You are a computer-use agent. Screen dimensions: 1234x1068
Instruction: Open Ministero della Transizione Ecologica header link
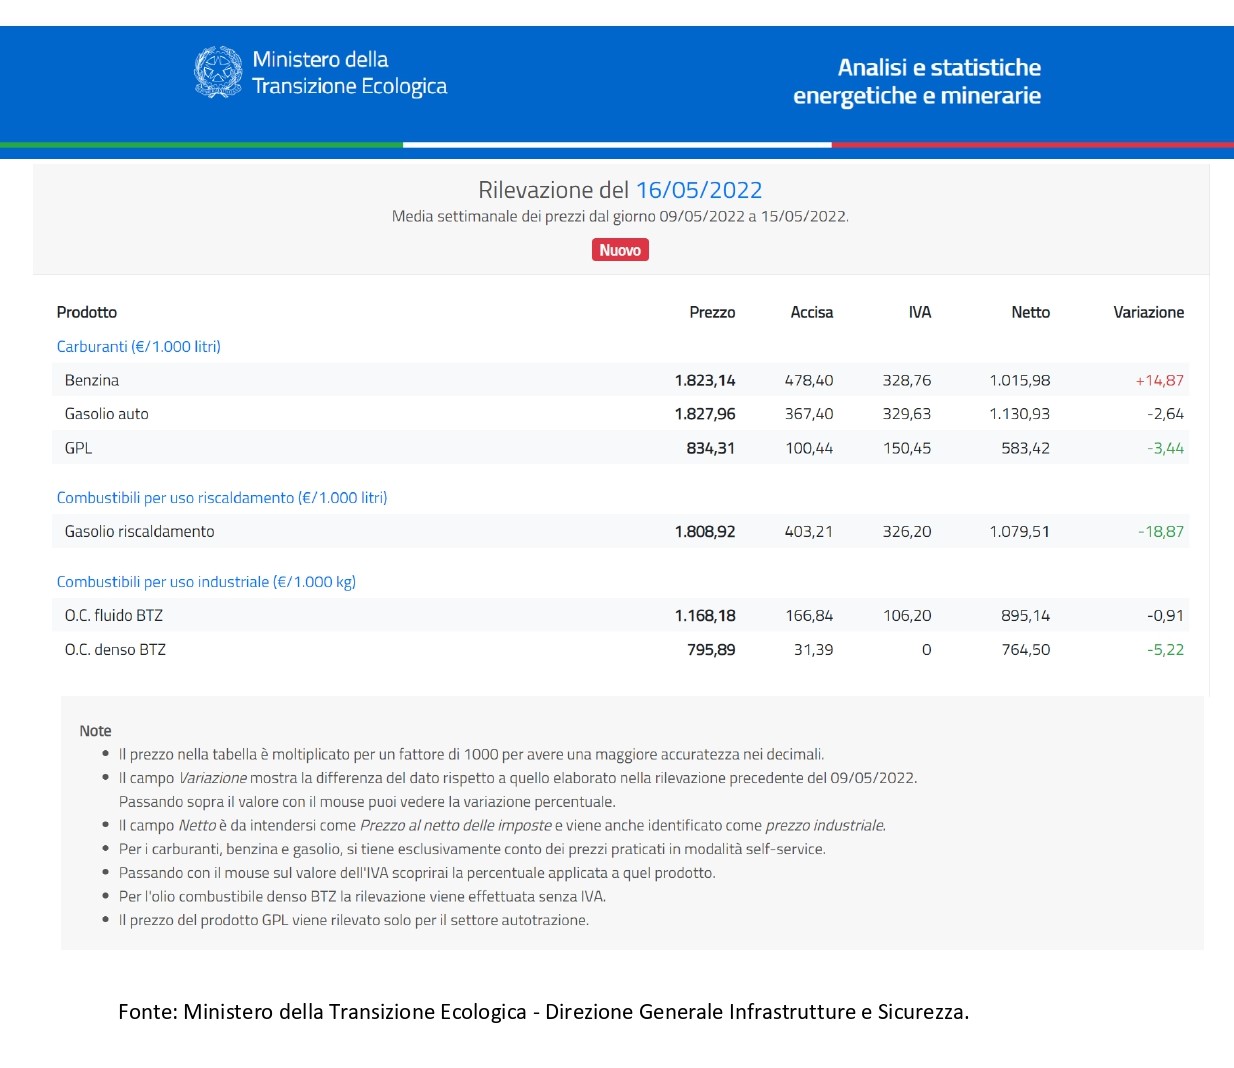click(349, 73)
